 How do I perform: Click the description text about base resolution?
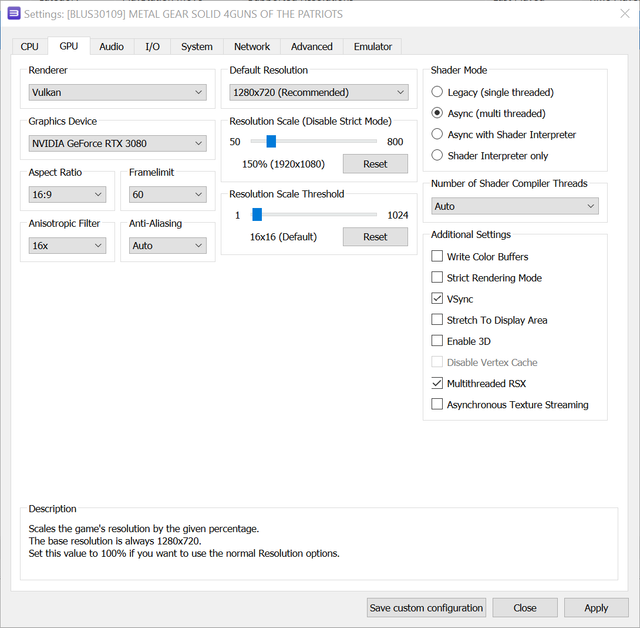click(x=115, y=541)
